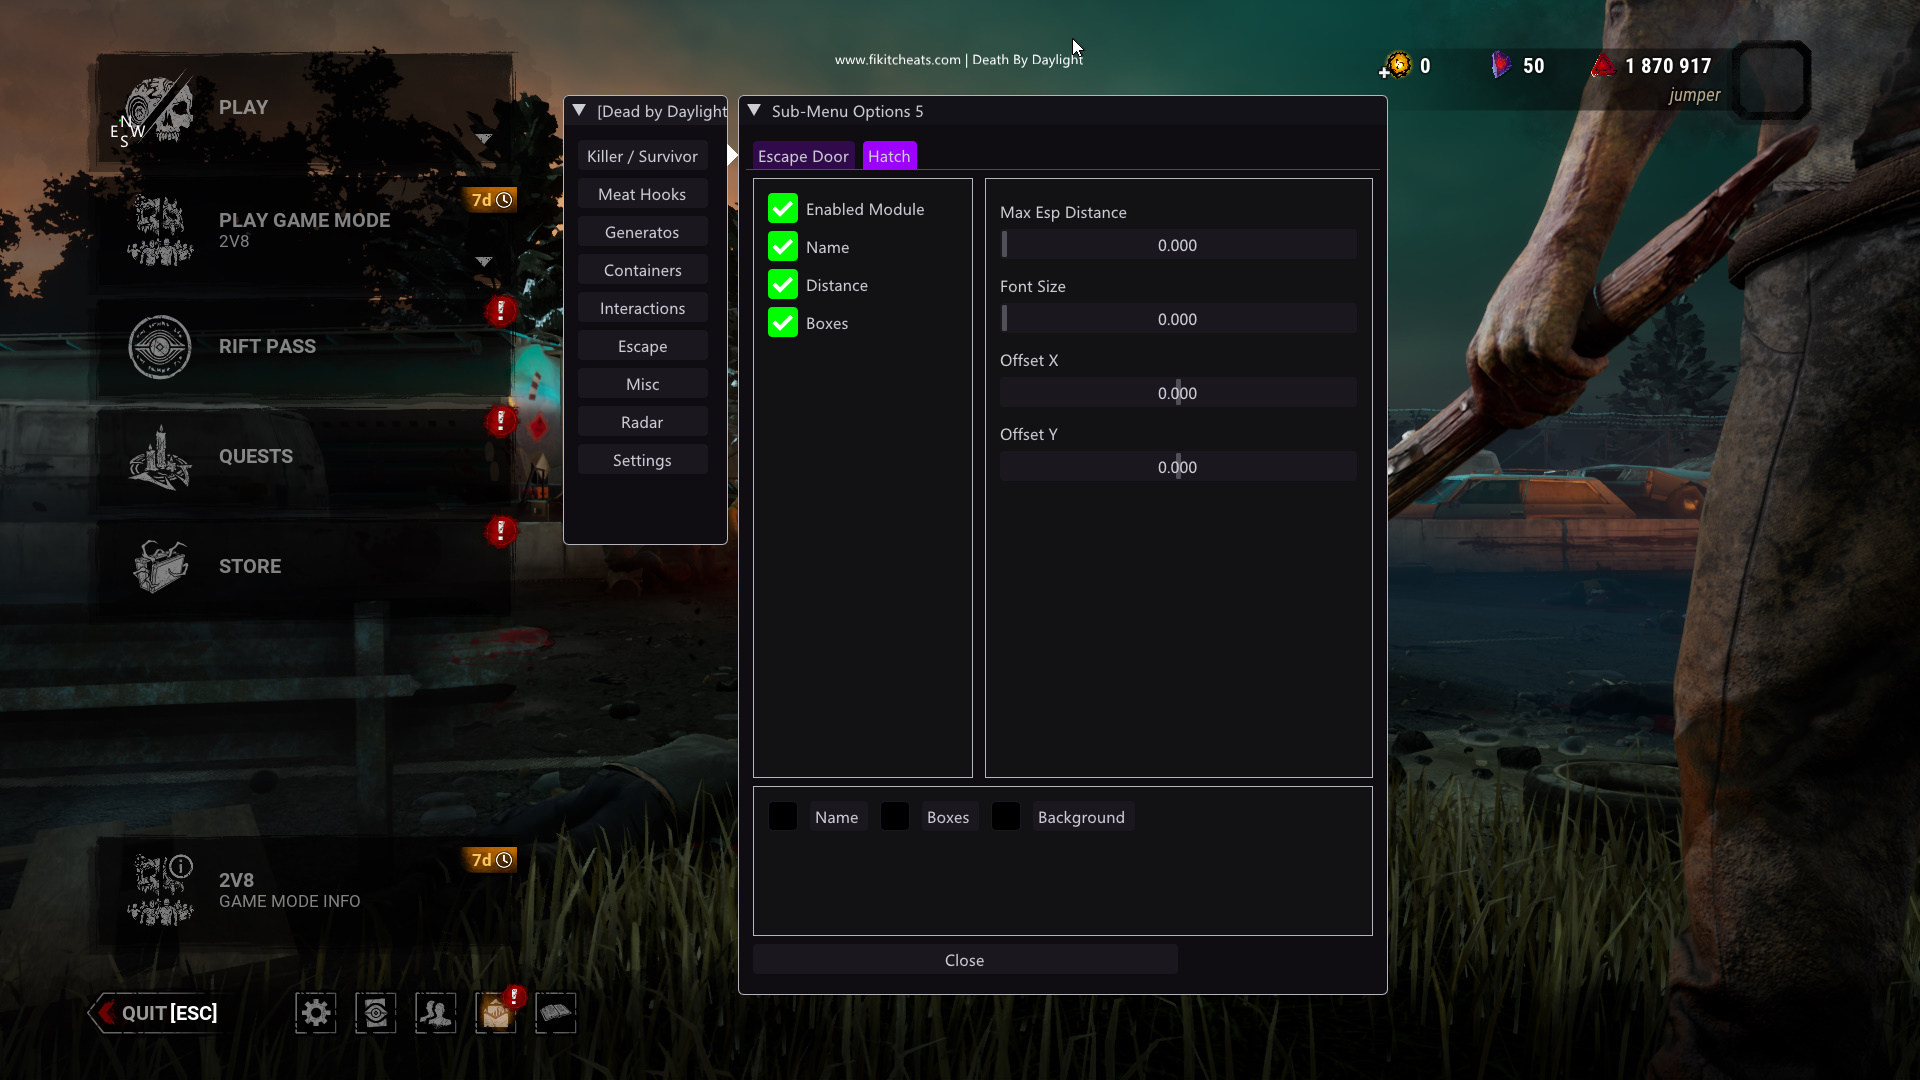Uncheck the Enabled Module checkbox

coord(783,209)
